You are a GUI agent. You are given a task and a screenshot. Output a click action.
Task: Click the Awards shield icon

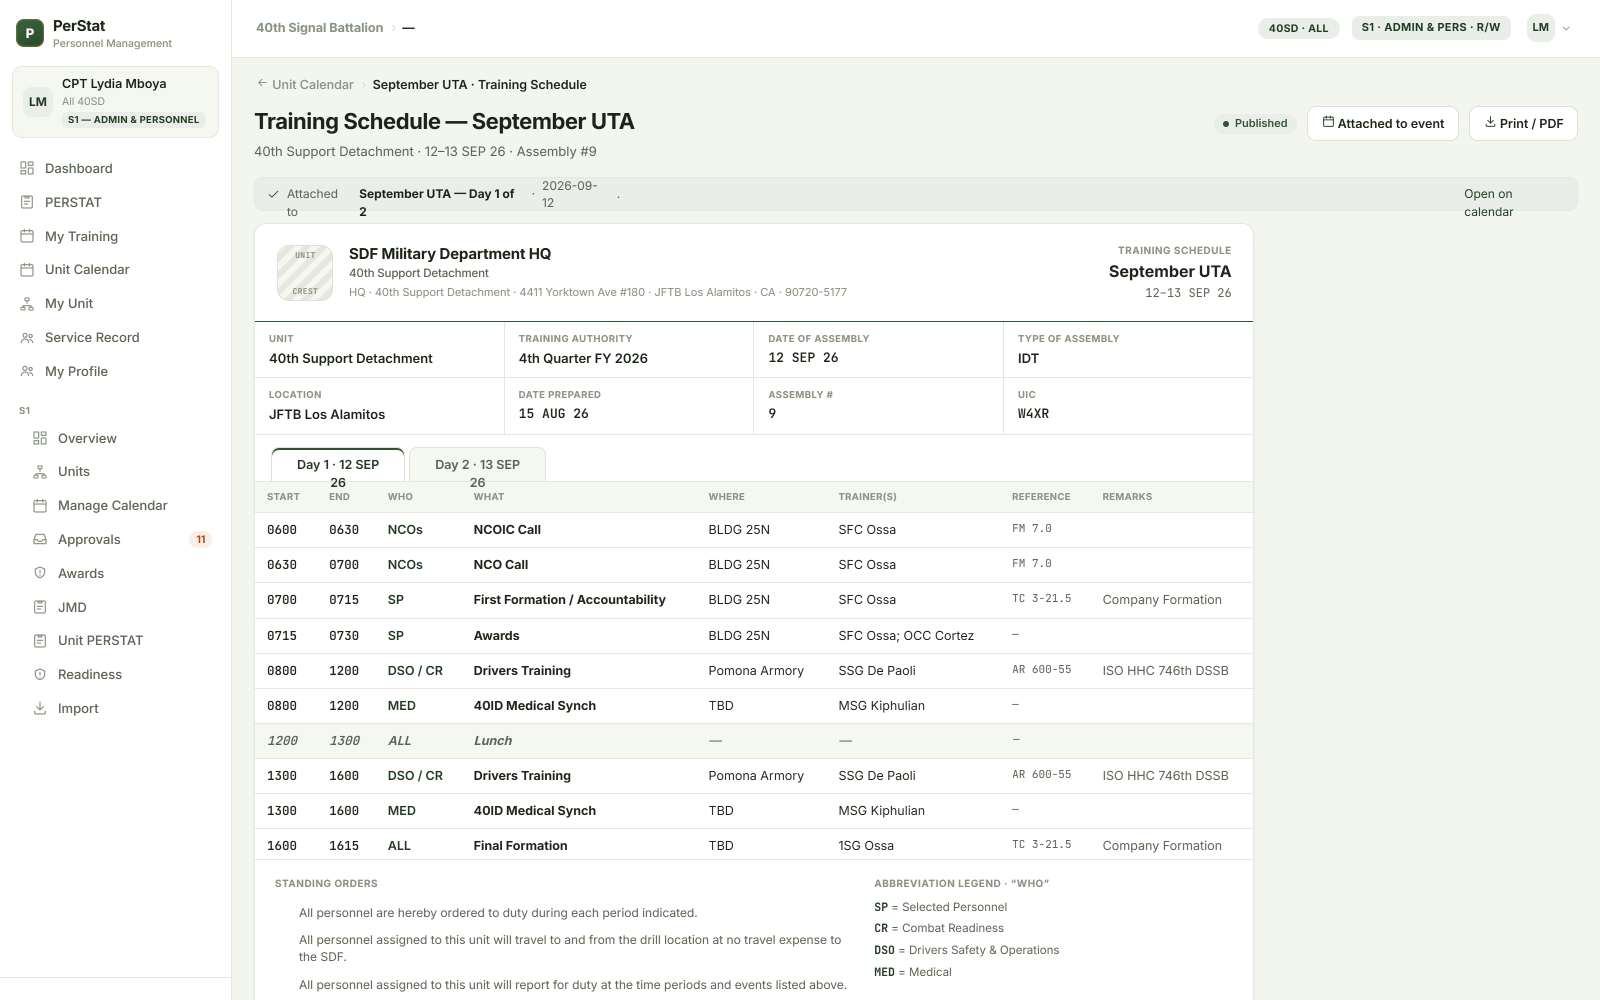coord(40,573)
